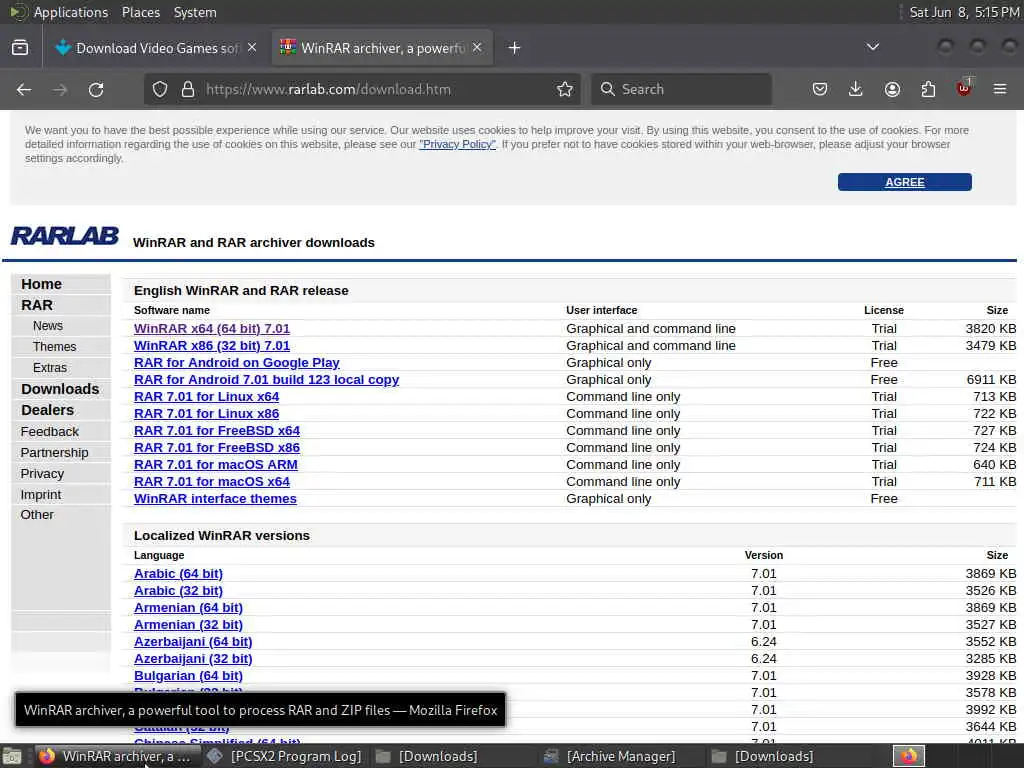Open the Applications menu
This screenshot has width=1024, height=768.
pyautogui.click(x=71, y=12)
